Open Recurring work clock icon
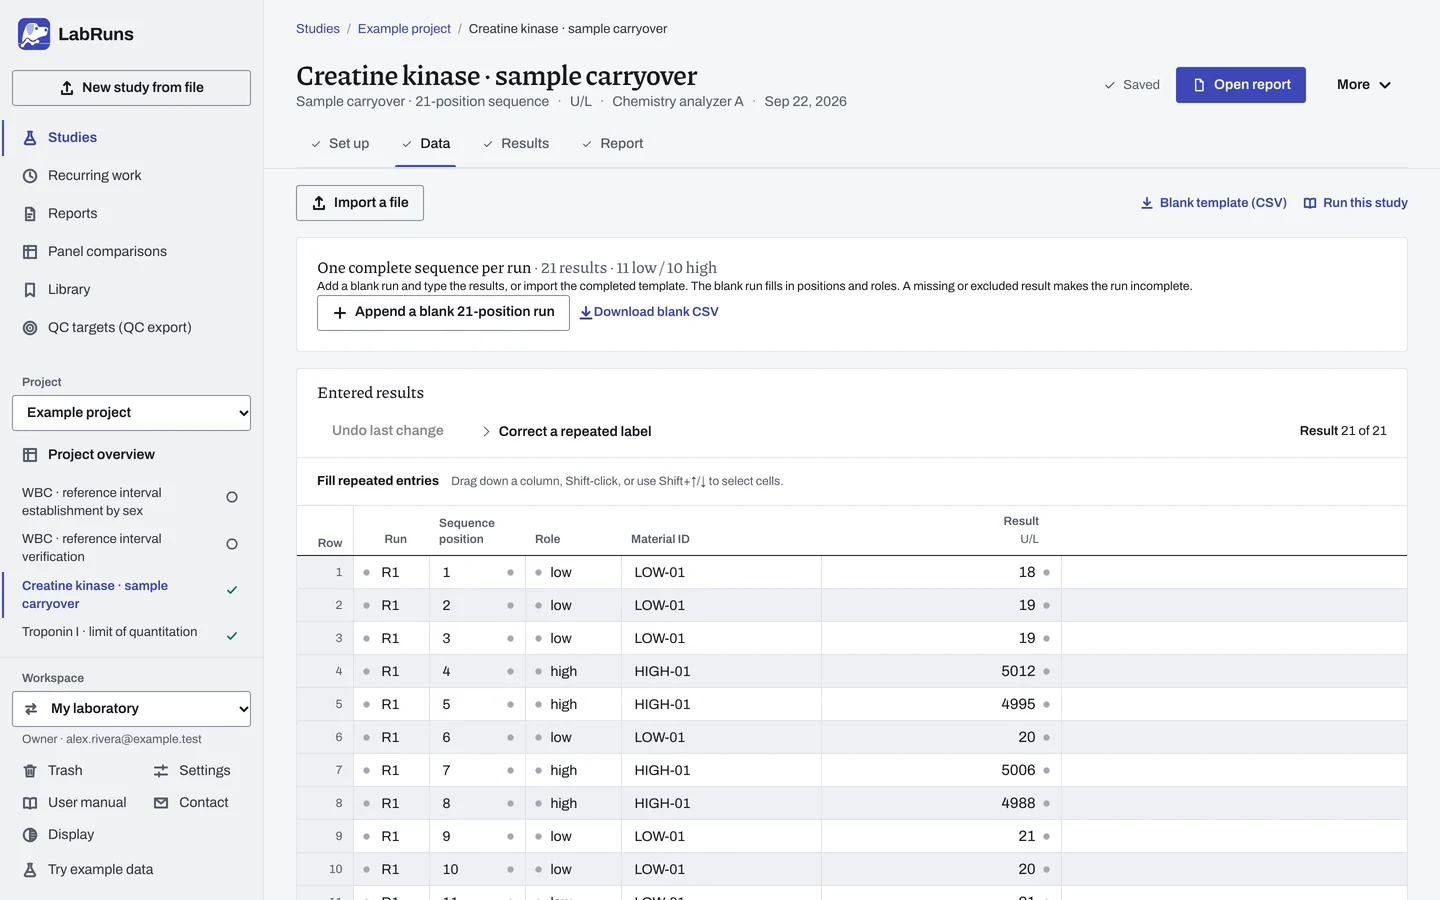 (x=30, y=176)
